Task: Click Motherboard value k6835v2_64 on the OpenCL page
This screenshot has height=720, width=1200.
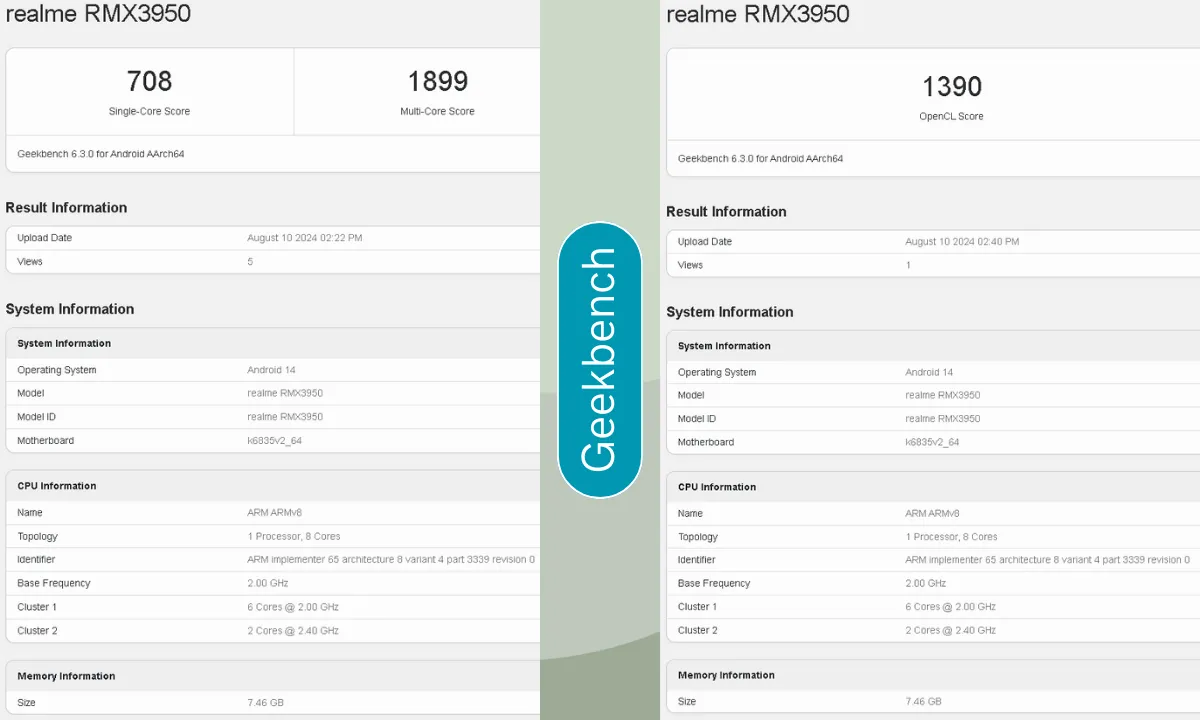Action: [932, 442]
